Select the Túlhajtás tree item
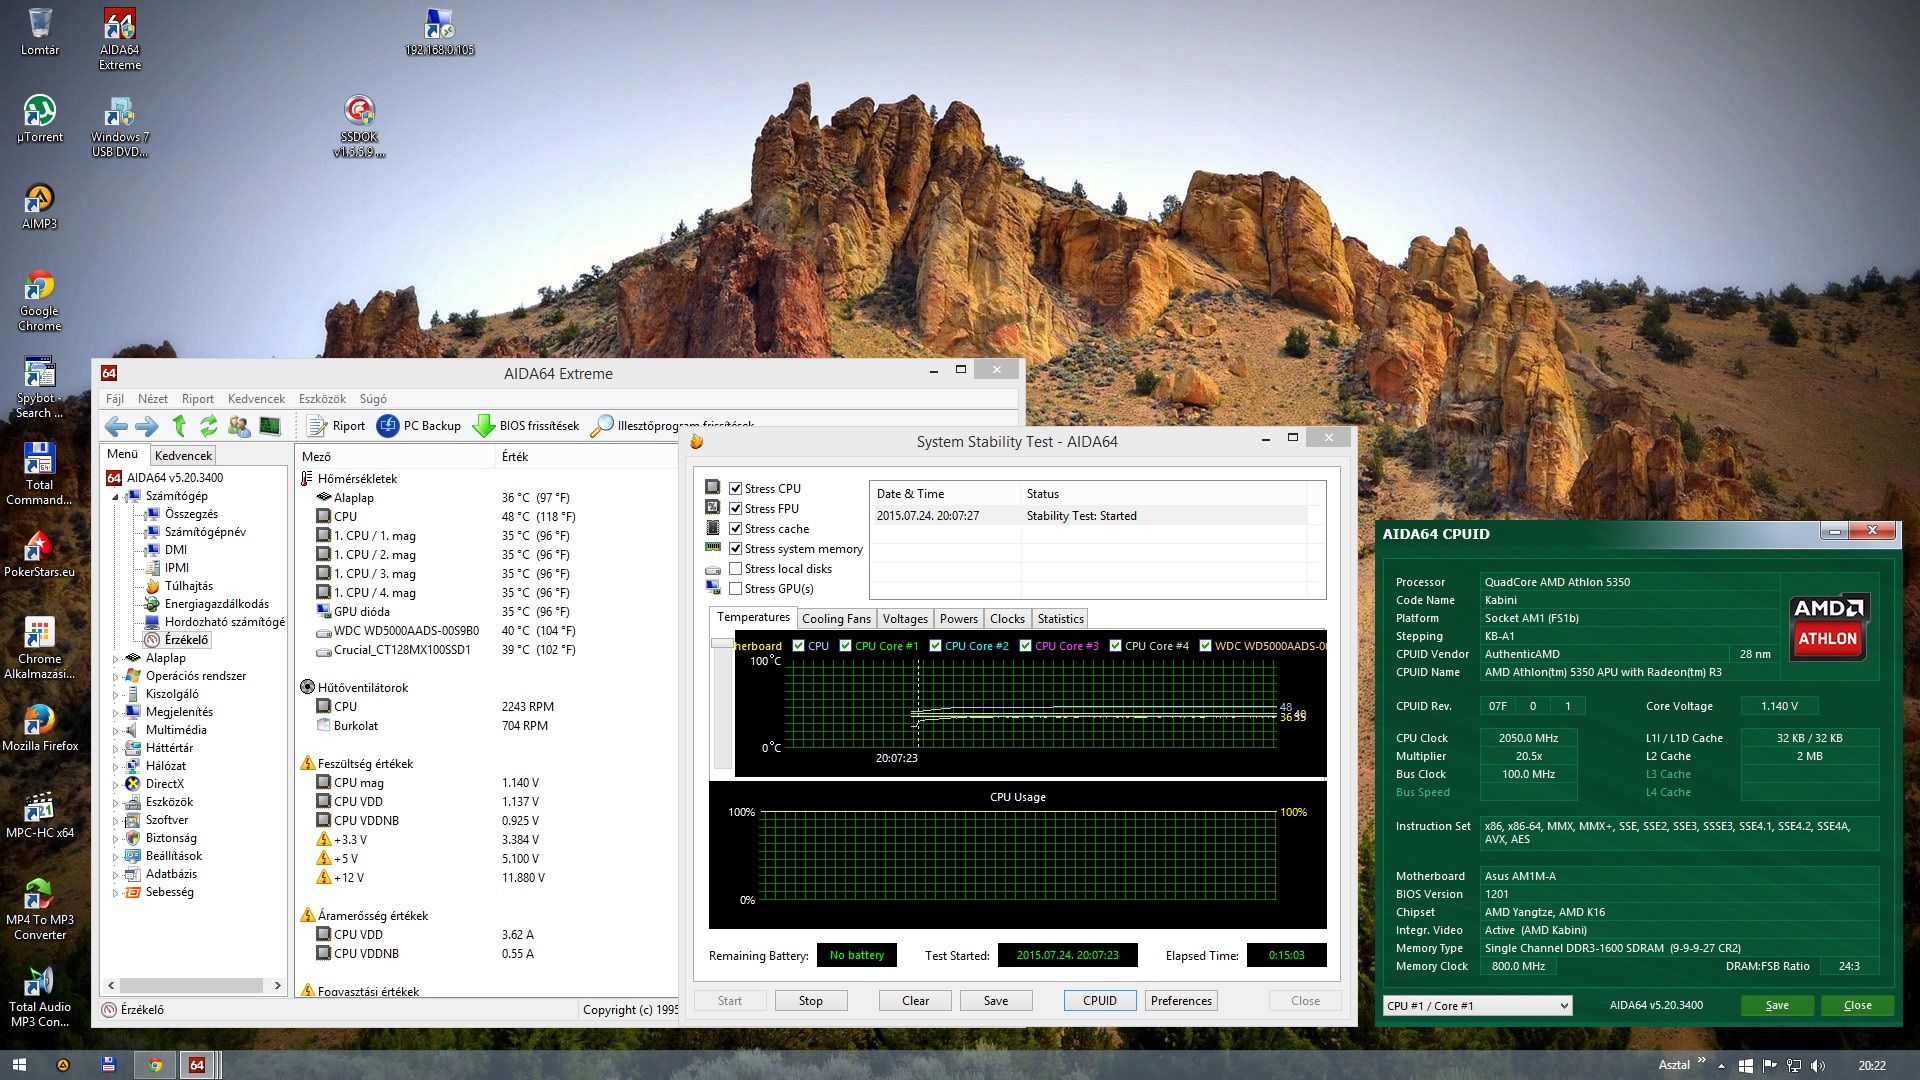 point(188,587)
